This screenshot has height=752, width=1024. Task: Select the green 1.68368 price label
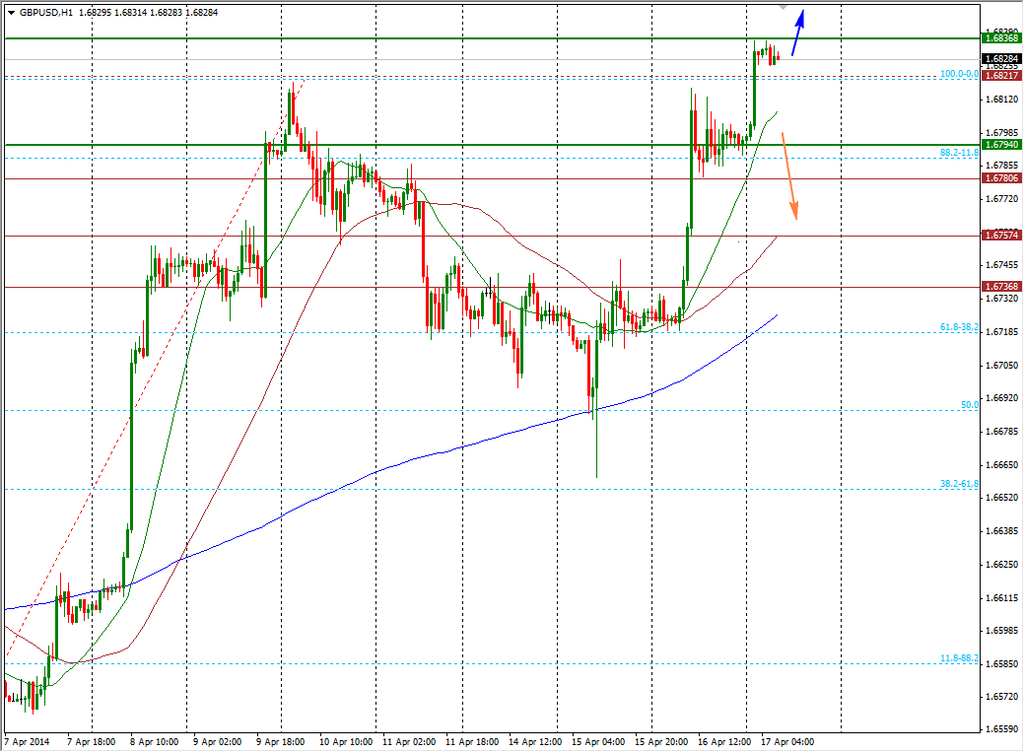coord(1001,38)
